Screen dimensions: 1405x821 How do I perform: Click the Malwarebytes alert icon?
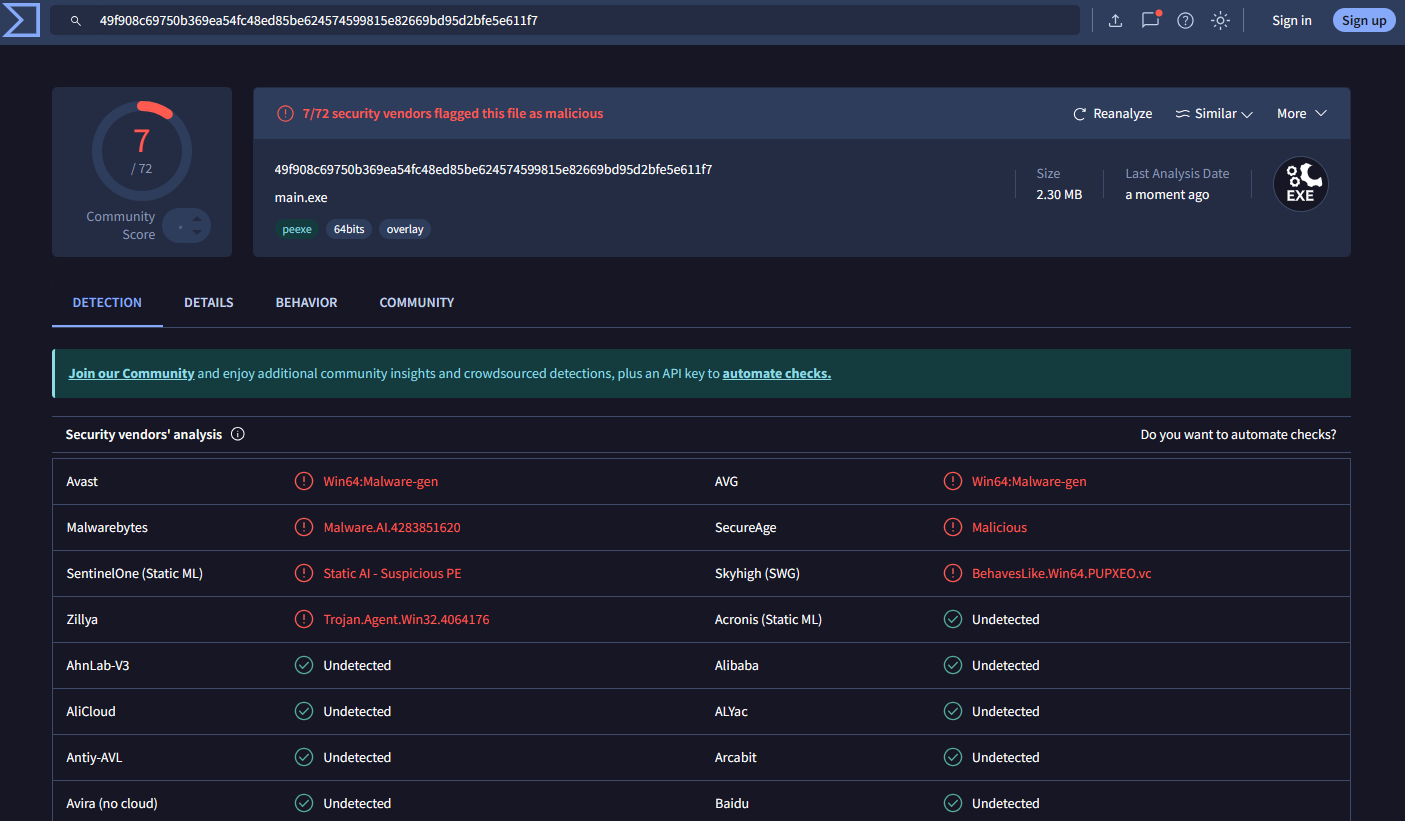(x=304, y=527)
